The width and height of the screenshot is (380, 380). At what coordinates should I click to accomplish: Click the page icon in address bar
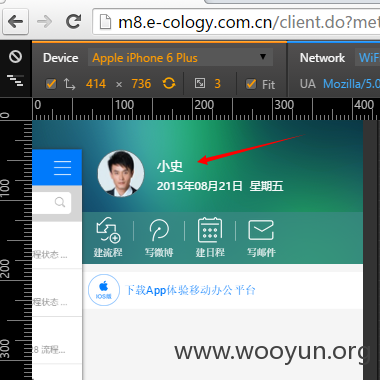(105, 22)
